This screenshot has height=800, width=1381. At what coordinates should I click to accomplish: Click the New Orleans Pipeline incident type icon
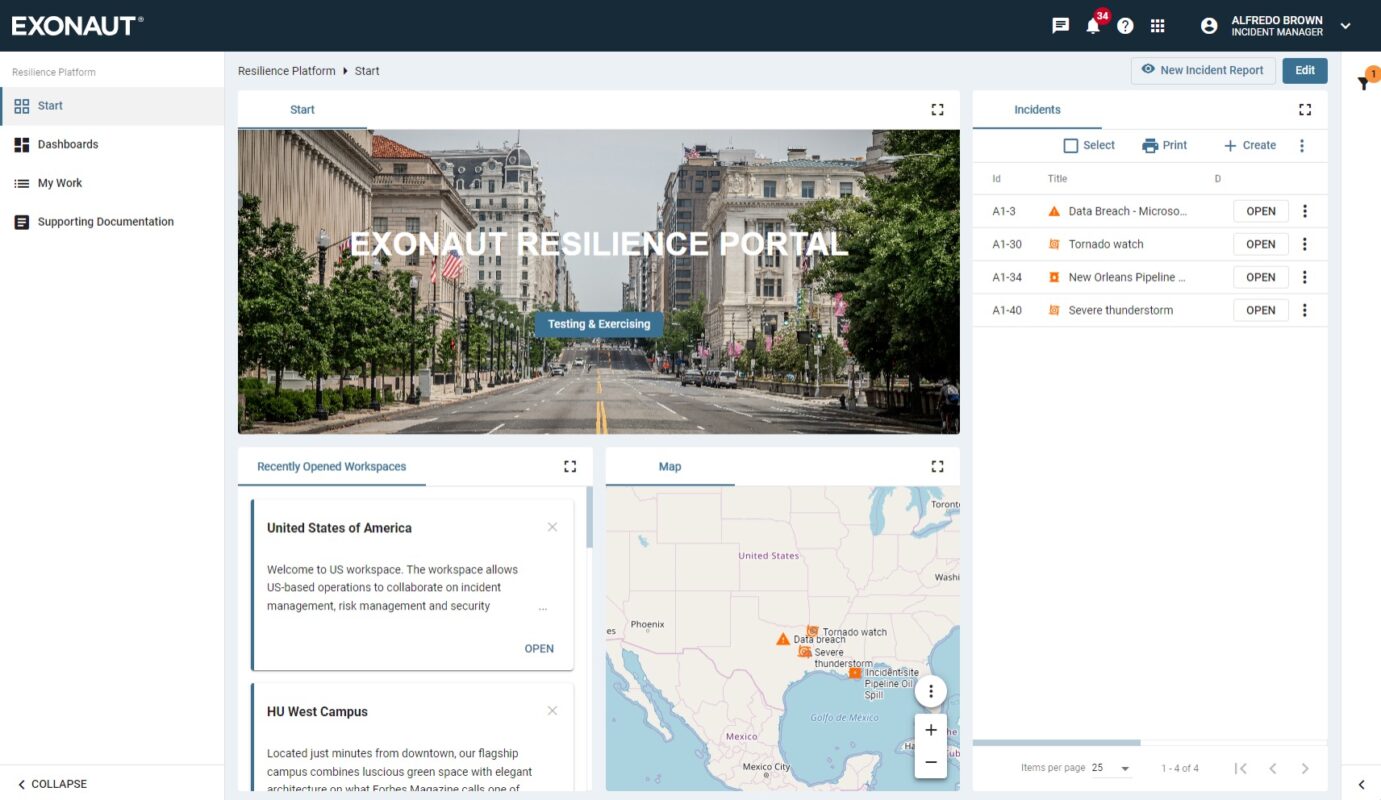click(x=1054, y=277)
